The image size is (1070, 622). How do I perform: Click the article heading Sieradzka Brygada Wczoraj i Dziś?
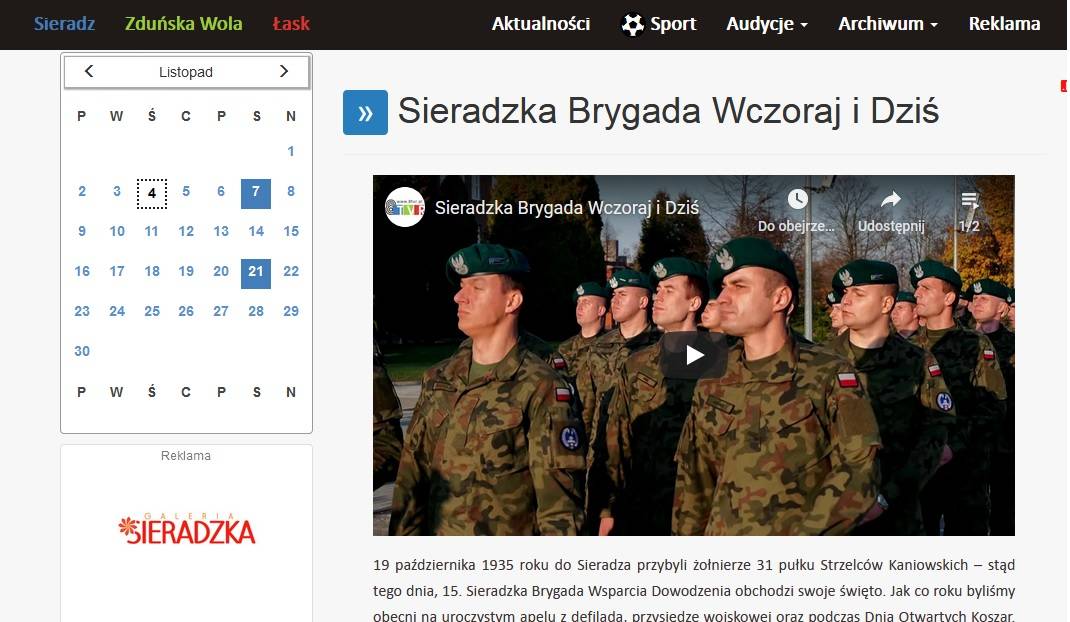pyautogui.click(x=668, y=111)
